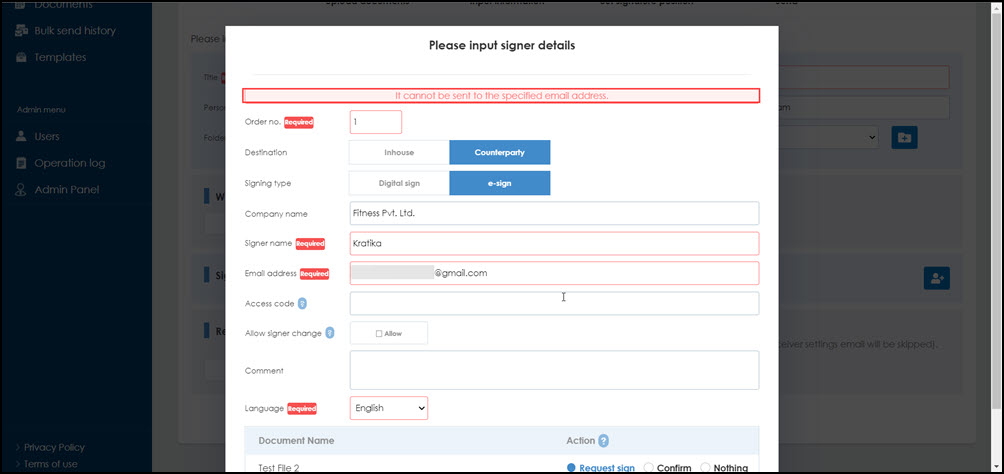Select Inhouse destination

click(x=399, y=152)
